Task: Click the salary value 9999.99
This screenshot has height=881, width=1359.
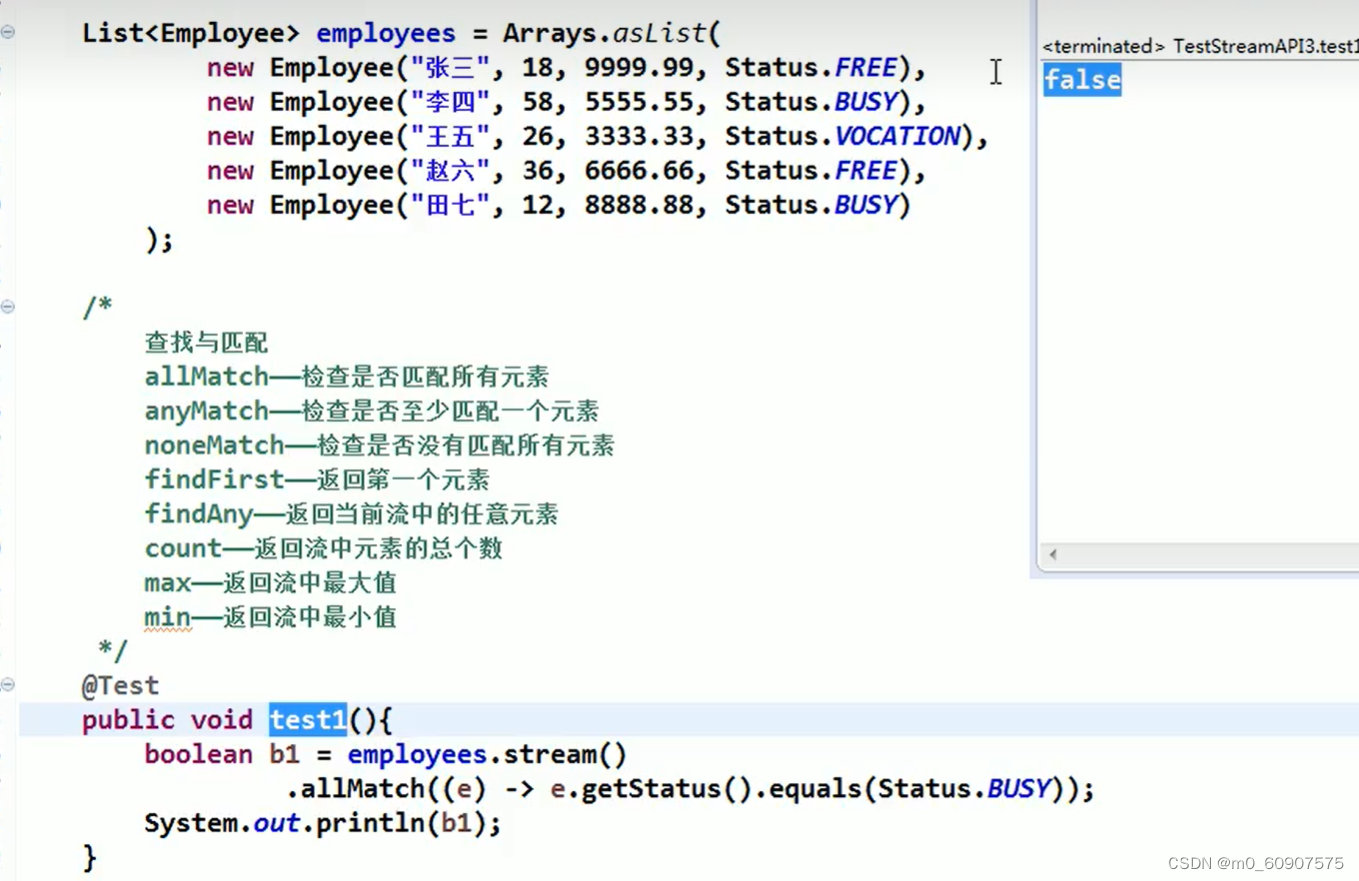Action: (639, 68)
